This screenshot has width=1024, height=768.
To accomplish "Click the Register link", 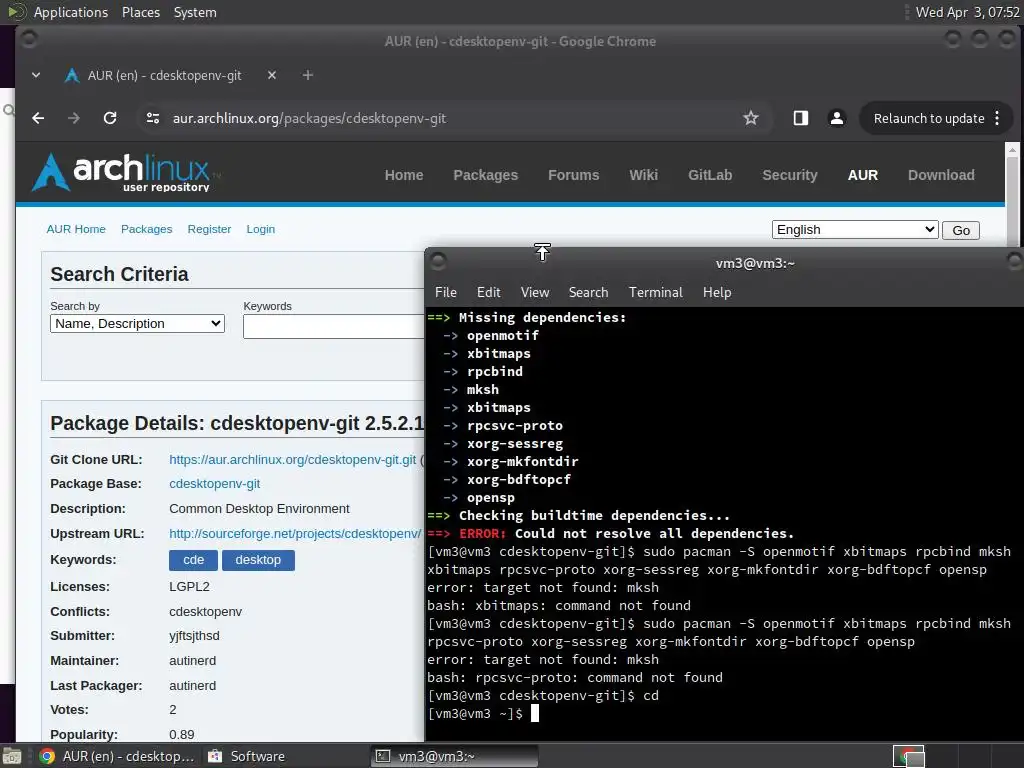I will (x=209, y=229).
